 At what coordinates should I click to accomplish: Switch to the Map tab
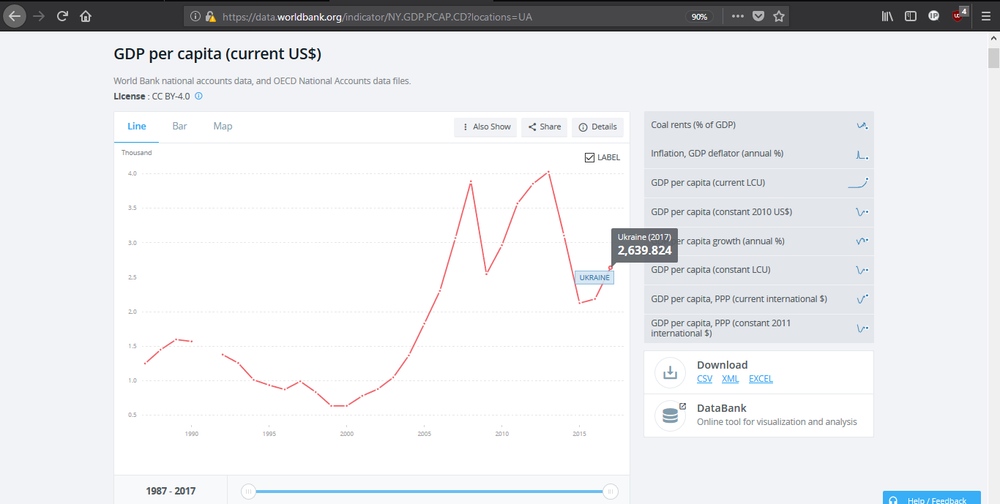tap(222, 126)
